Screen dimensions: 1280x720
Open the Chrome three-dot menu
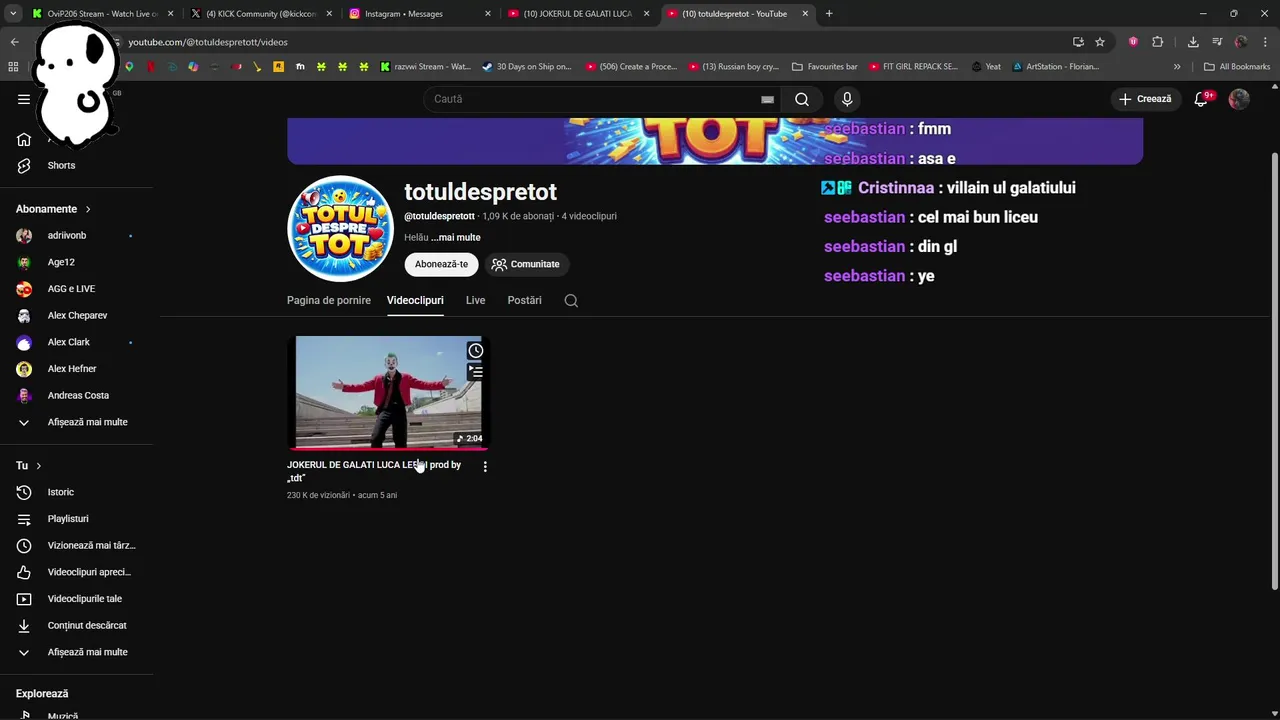click(x=1264, y=42)
